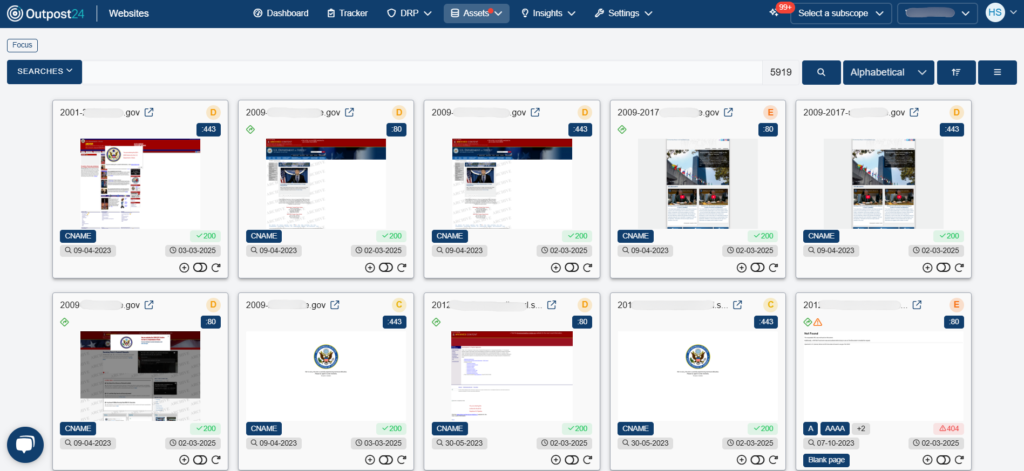
Task: Open notifications icon with 99+ badge
Action: pyautogui.click(x=775, y=13)
